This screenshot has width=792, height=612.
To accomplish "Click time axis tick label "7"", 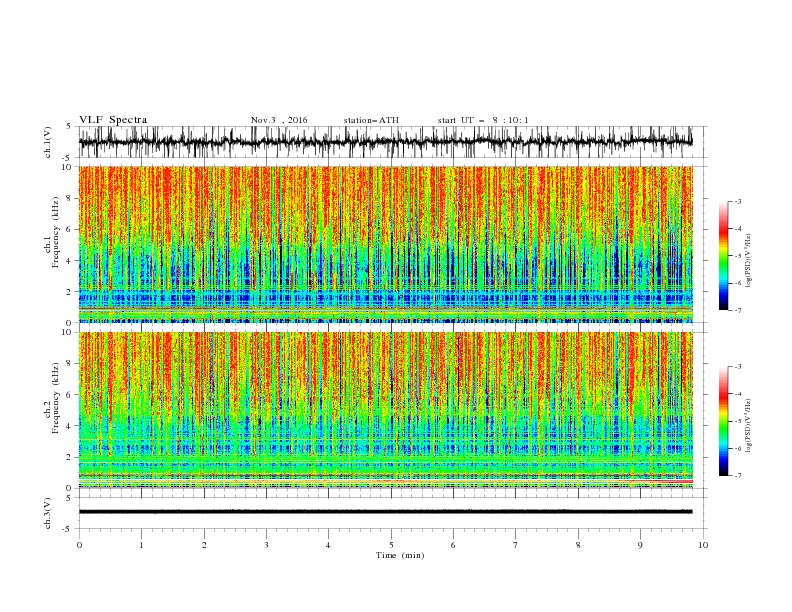I will point(516,545).
